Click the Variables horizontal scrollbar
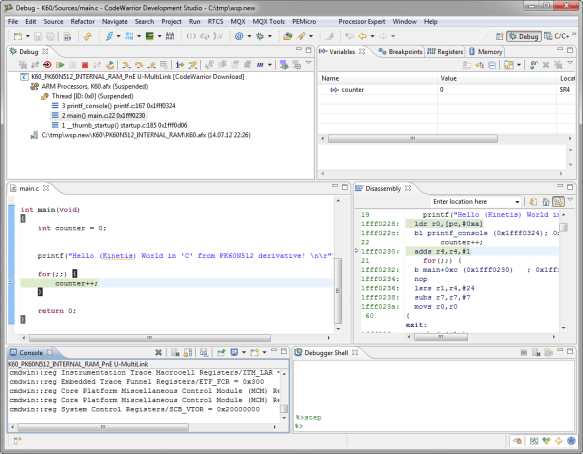583x454 pixels. point(412,139)
